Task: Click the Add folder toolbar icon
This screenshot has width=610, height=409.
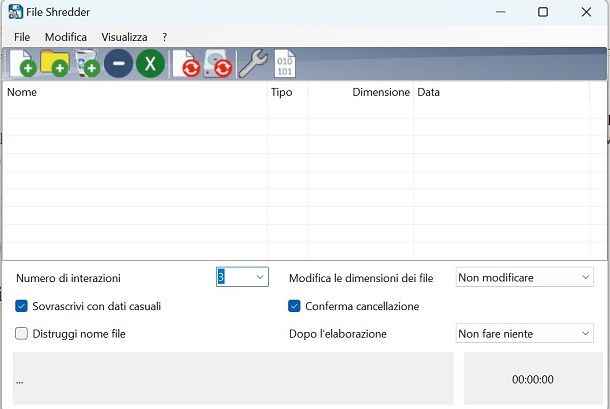Action: 55,63
